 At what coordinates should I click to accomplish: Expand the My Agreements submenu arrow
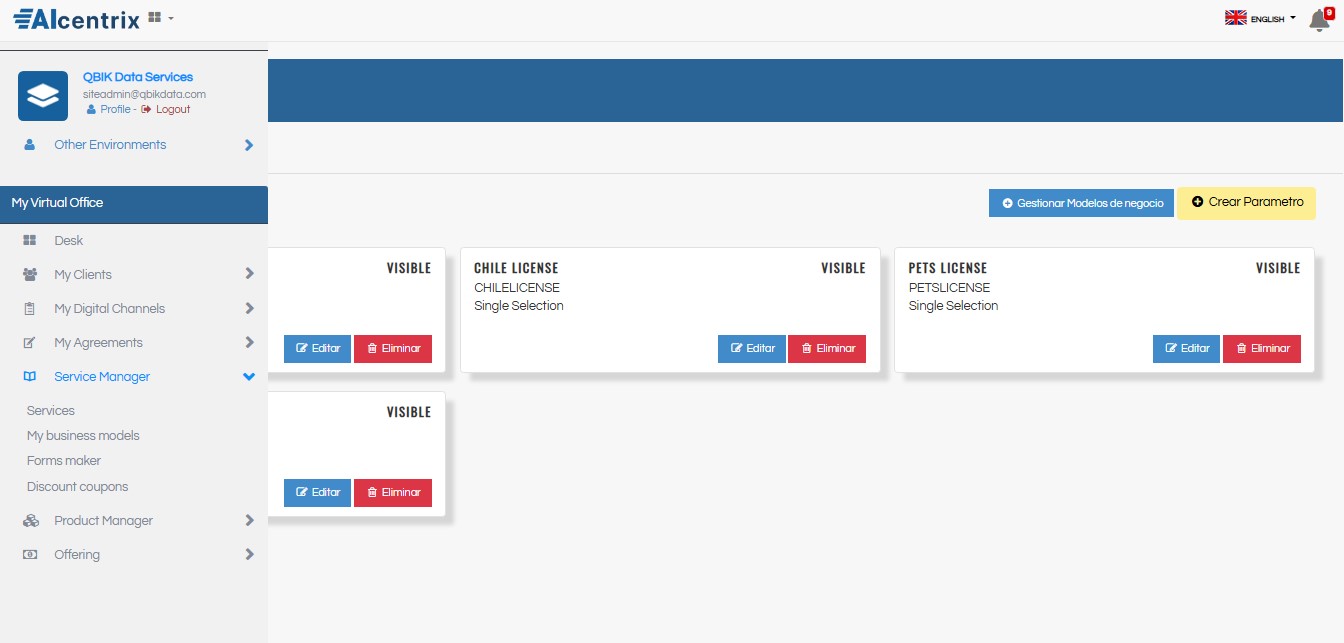pyautogui.click(x=248, y=343)
